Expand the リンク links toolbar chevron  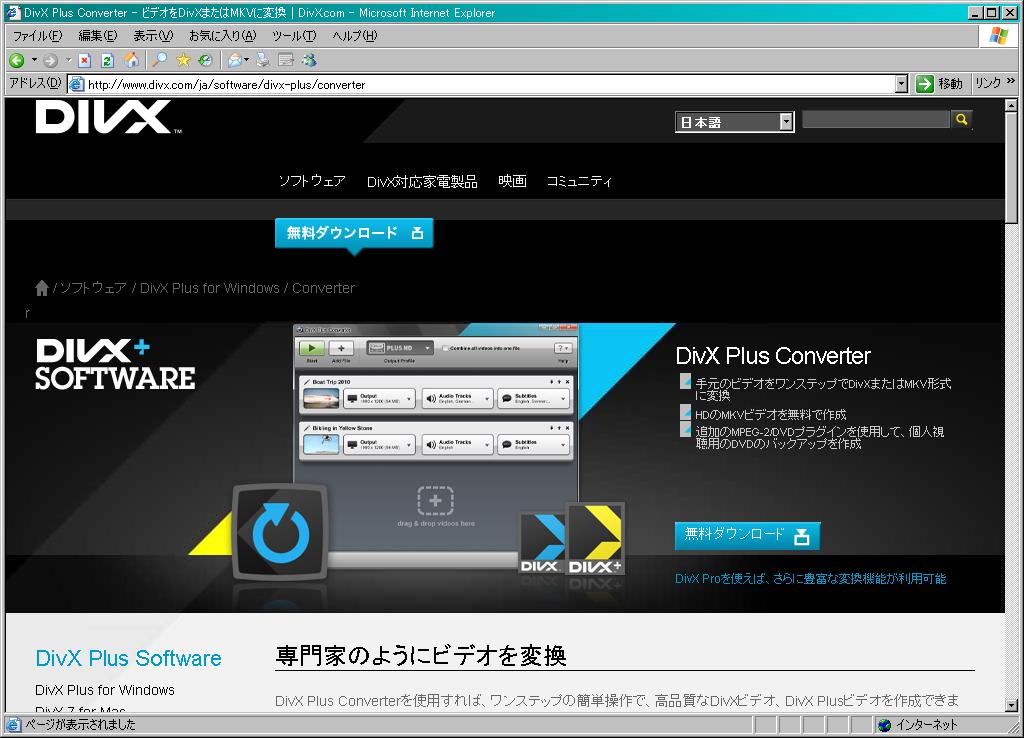tap(1011, 81)
